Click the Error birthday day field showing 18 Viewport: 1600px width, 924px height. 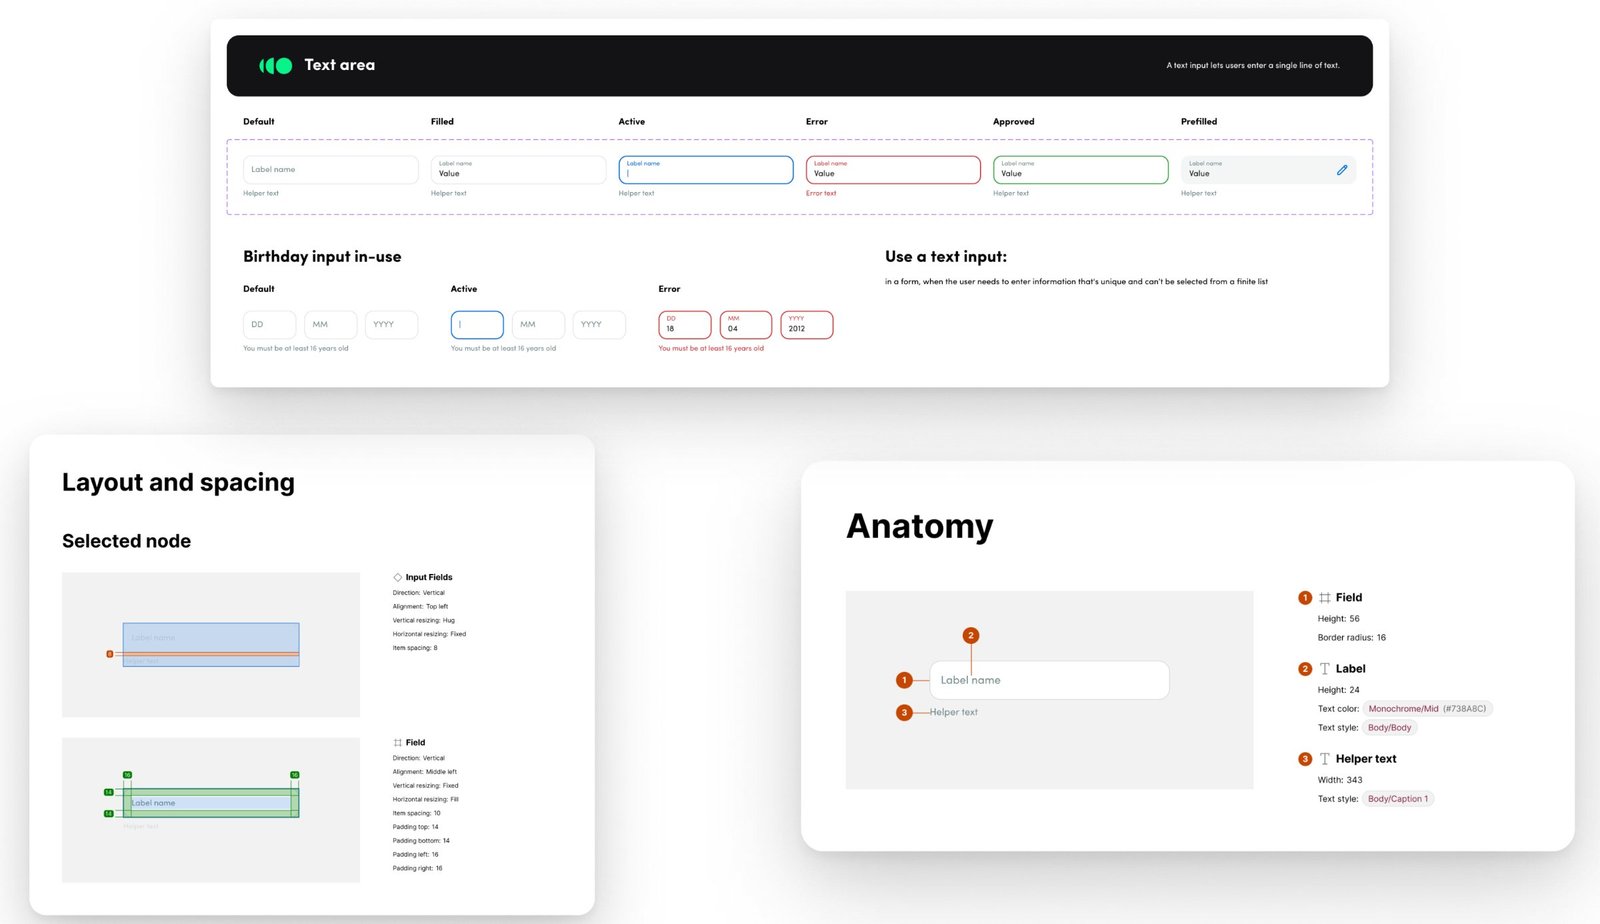tap(685, 325)
